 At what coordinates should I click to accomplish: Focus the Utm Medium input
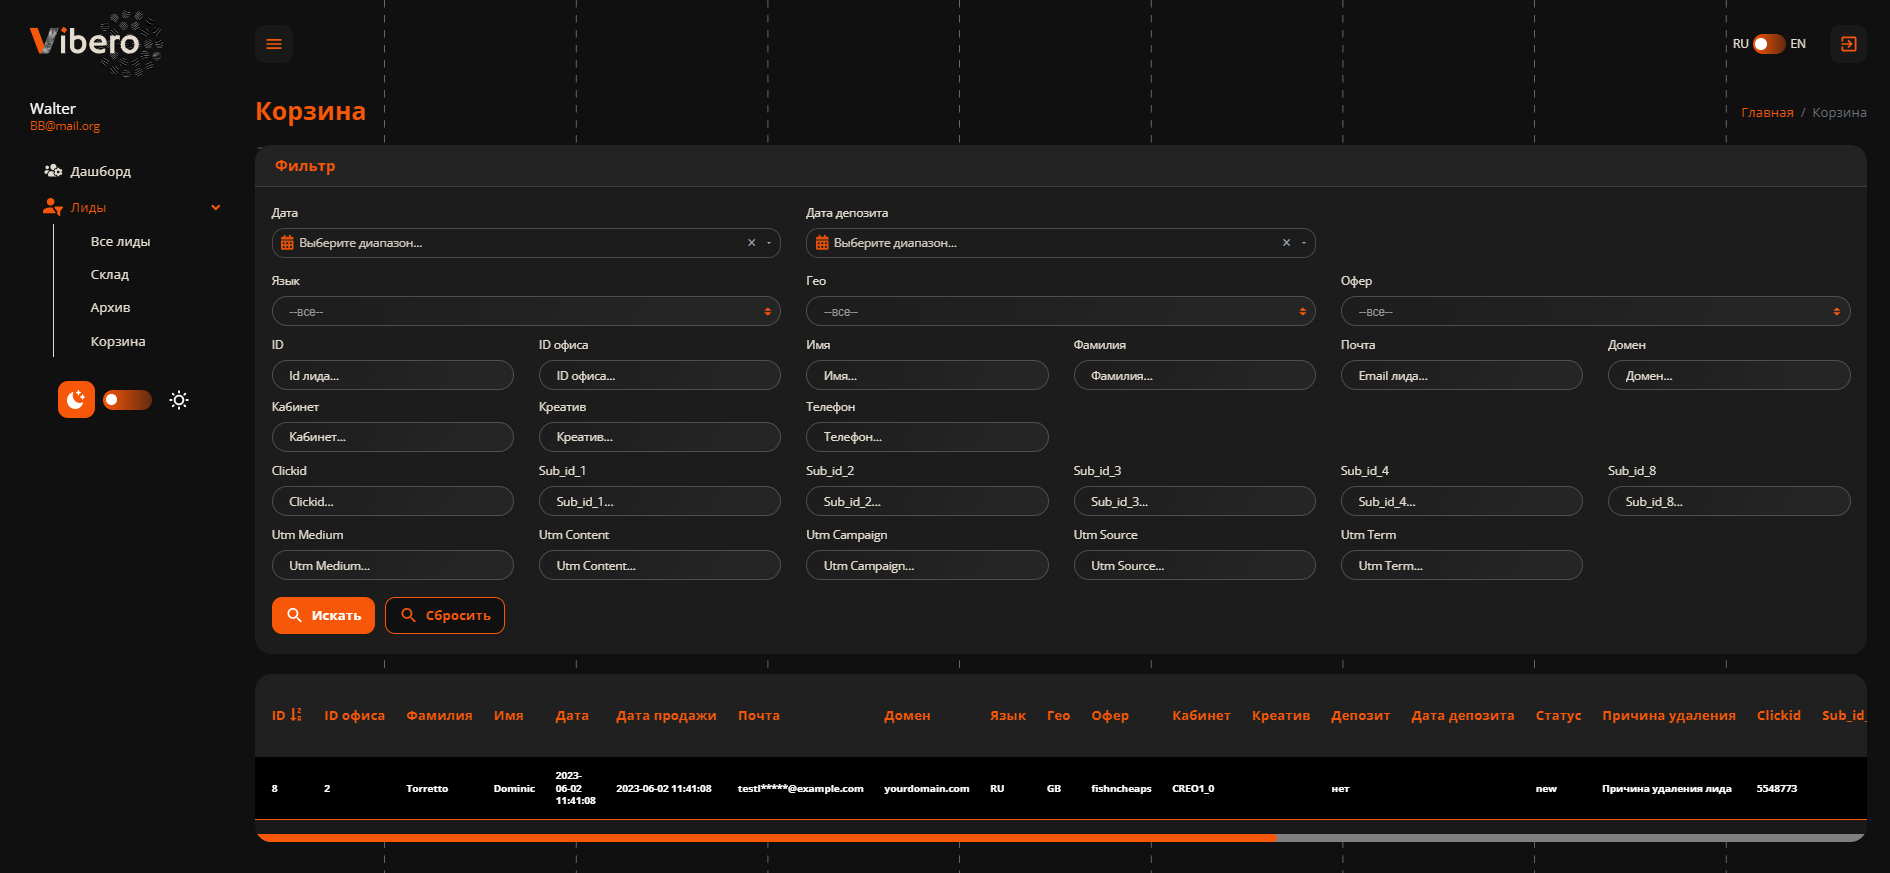(x=392, y=566)
